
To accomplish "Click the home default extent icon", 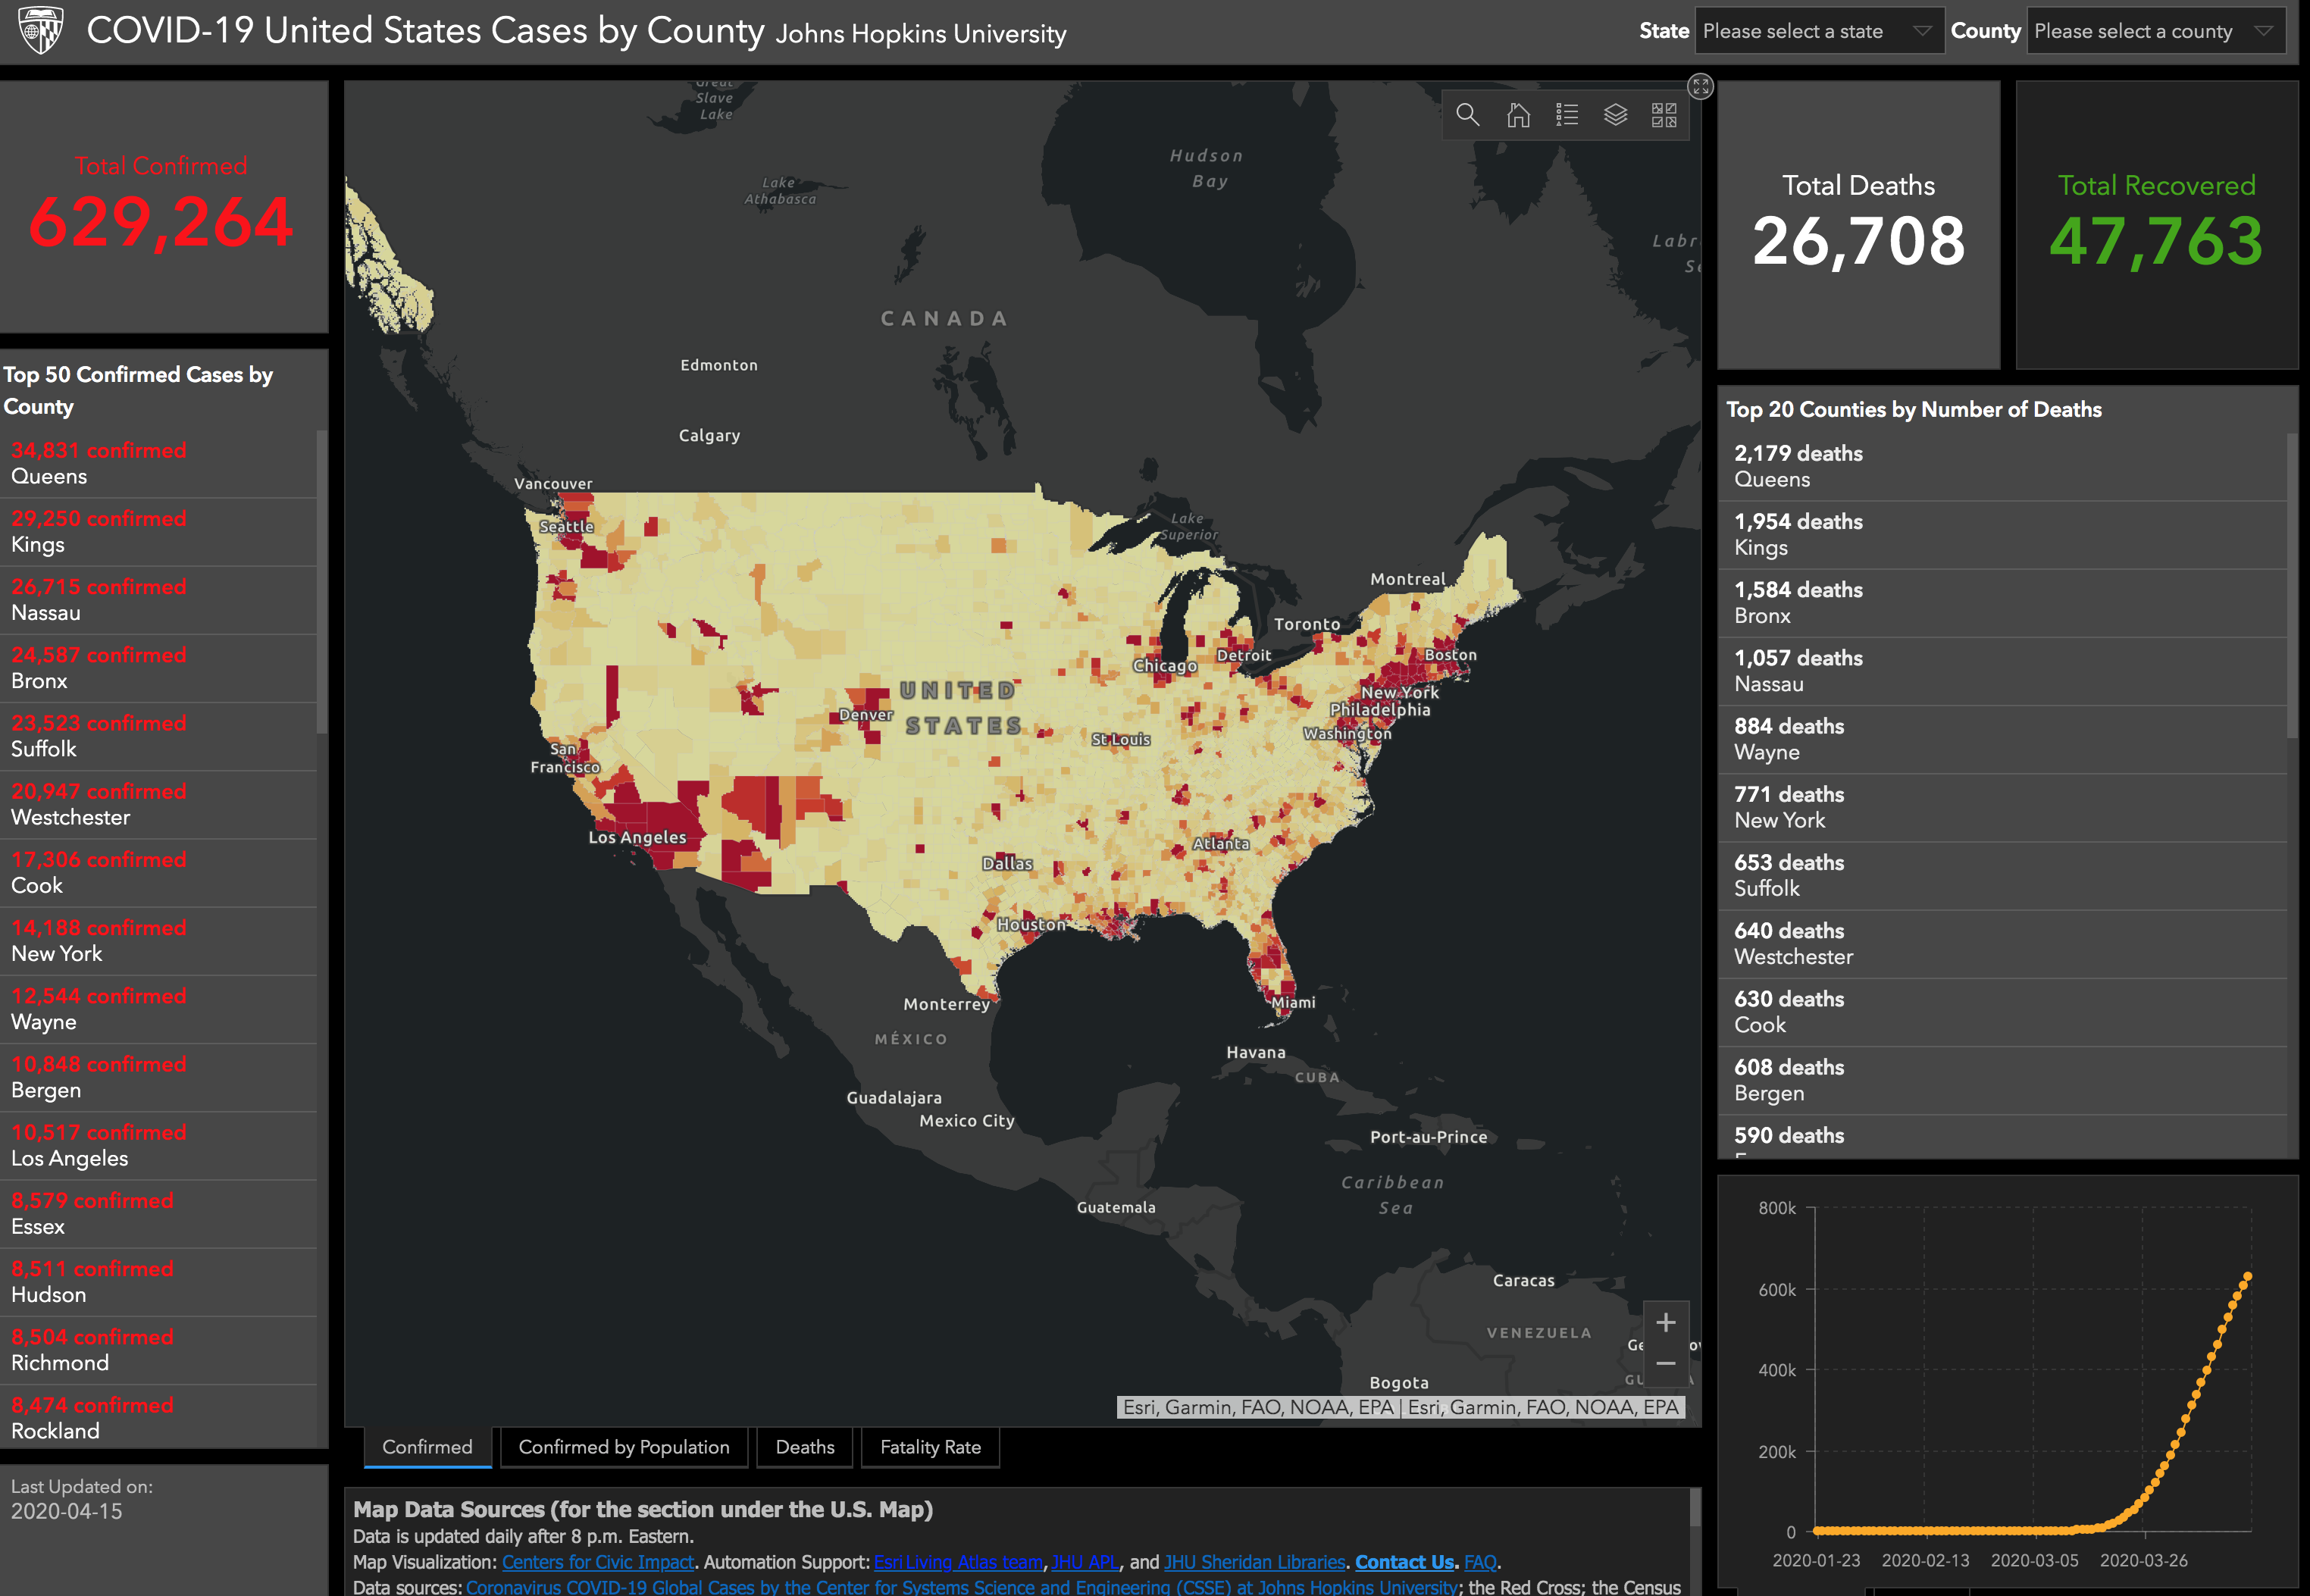I will point(1518,115).
